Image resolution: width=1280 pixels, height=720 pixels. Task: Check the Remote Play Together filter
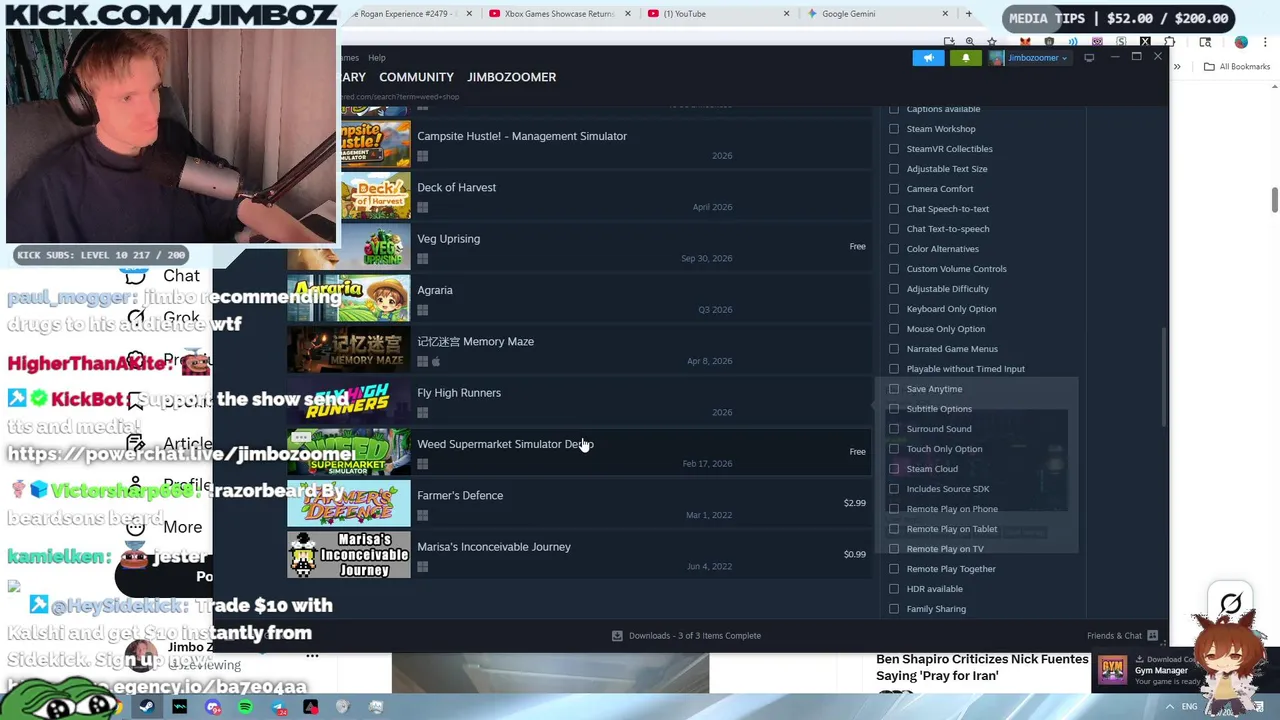pos(894,569)
